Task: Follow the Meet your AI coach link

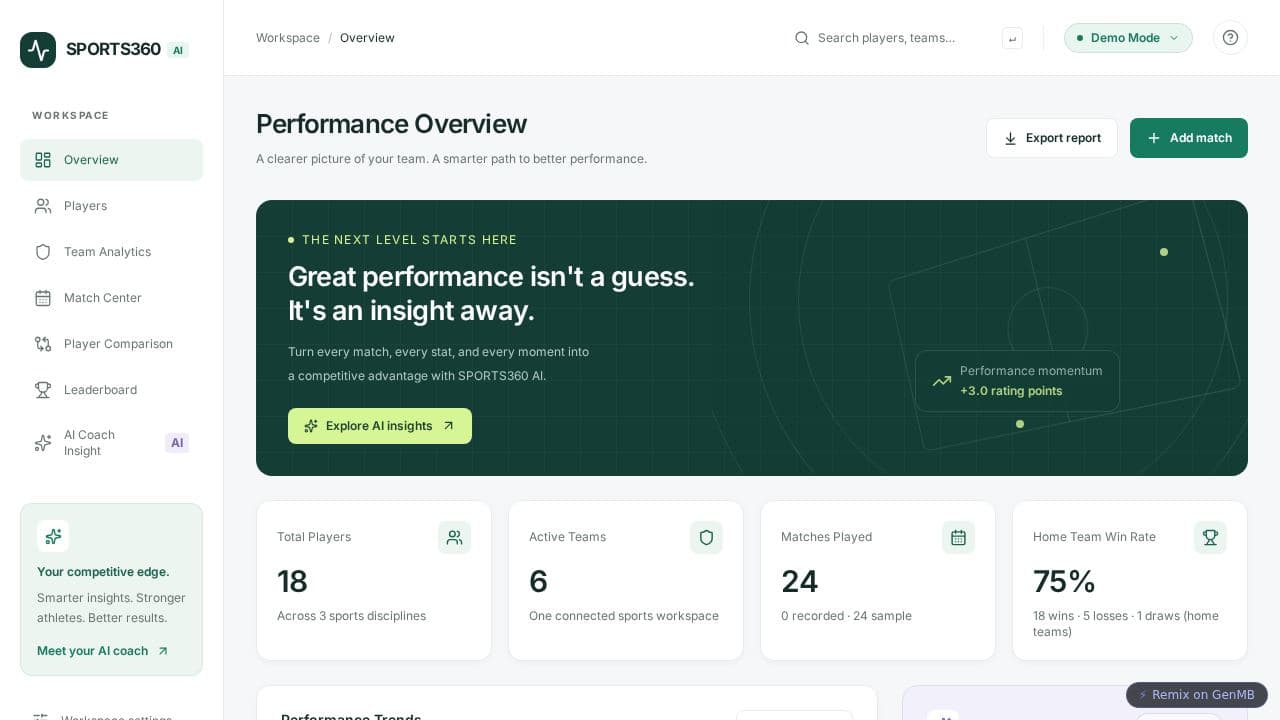Action: tap(103, 651)
